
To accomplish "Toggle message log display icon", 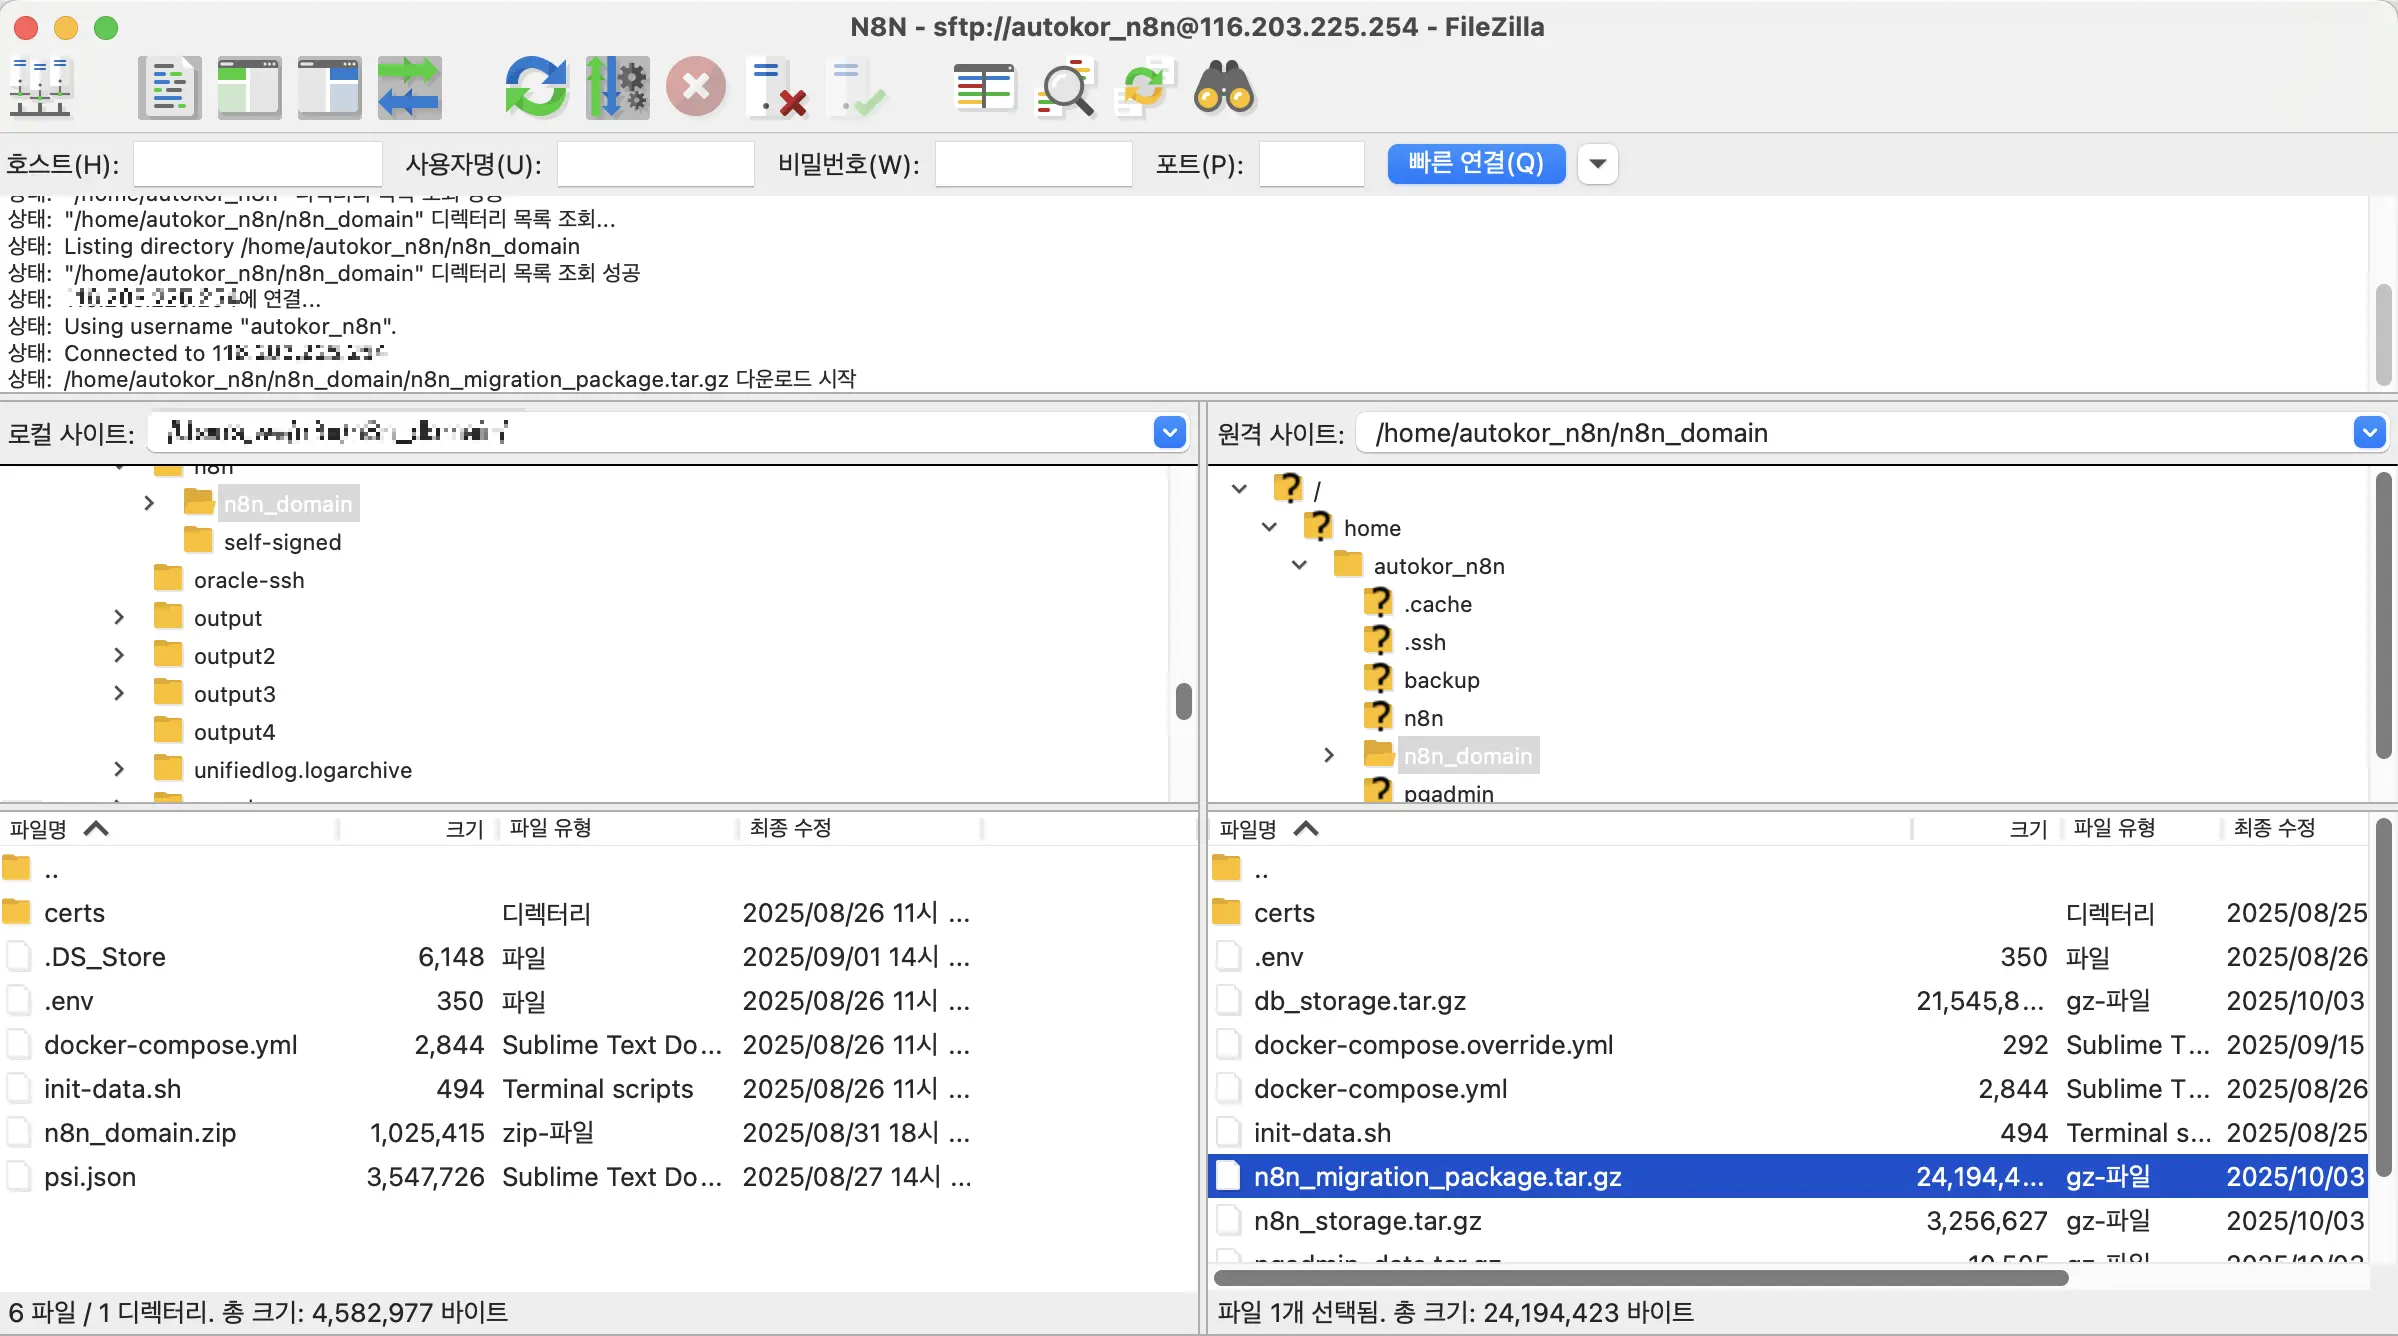I will pyautogui.click(x=169, y=88).
